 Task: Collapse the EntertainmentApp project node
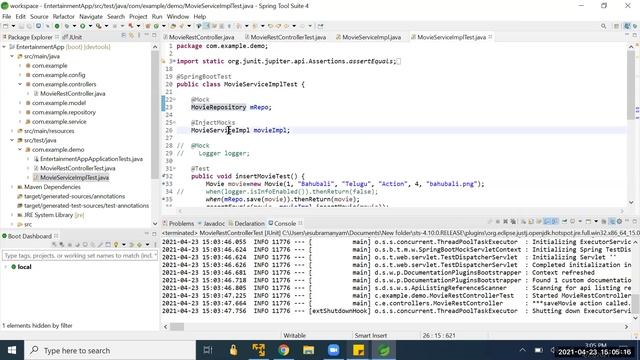click(4, 47)
